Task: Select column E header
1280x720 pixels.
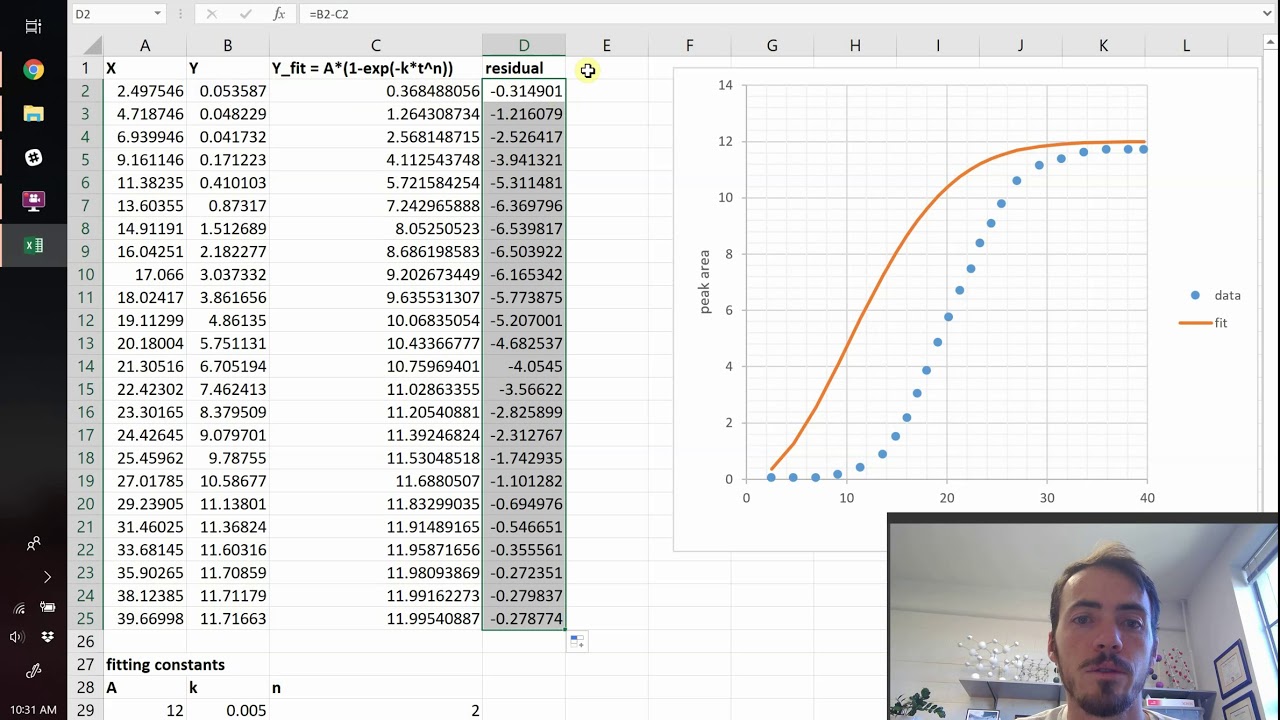Action: (606, 46)
